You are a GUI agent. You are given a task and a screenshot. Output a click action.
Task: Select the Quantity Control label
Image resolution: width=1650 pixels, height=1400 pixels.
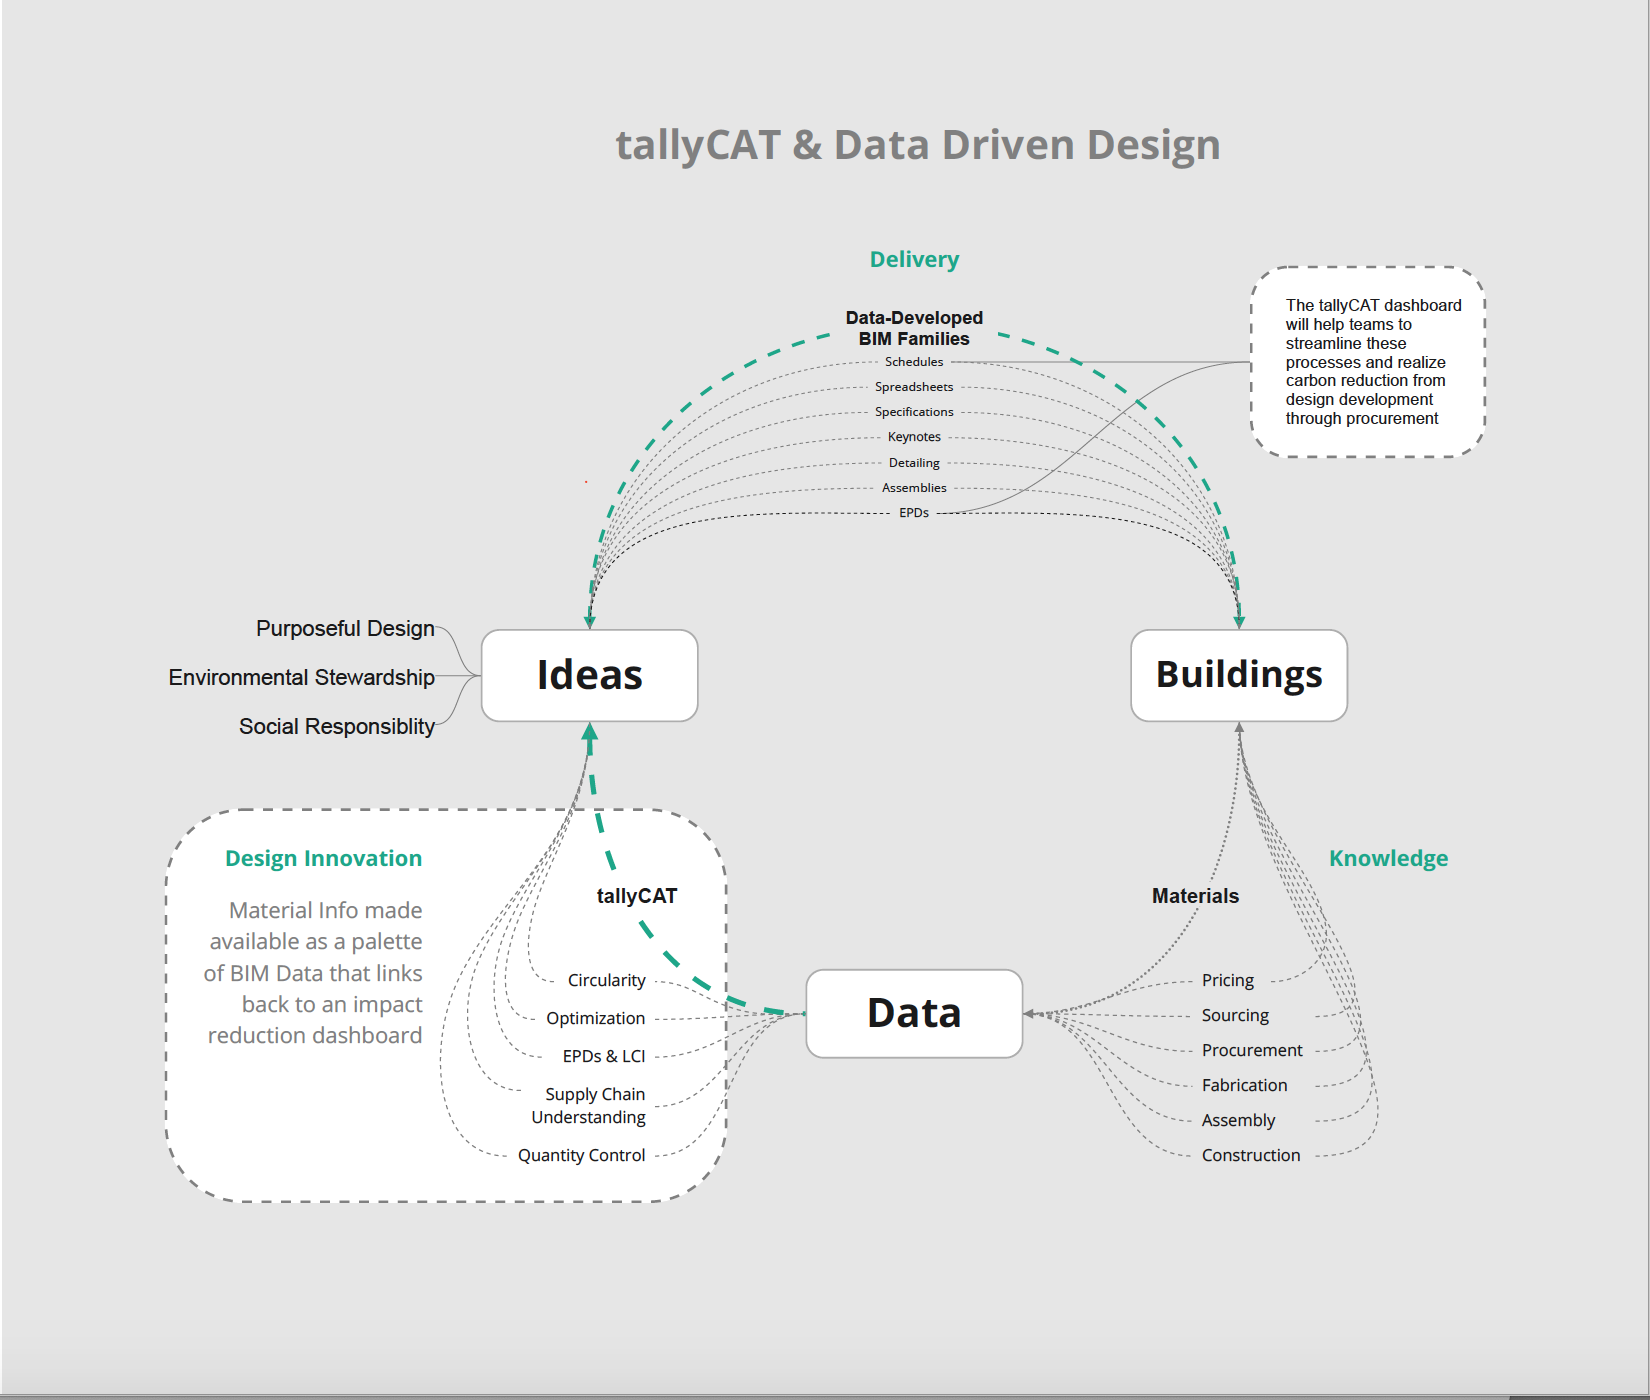(x=581, y=1155)
